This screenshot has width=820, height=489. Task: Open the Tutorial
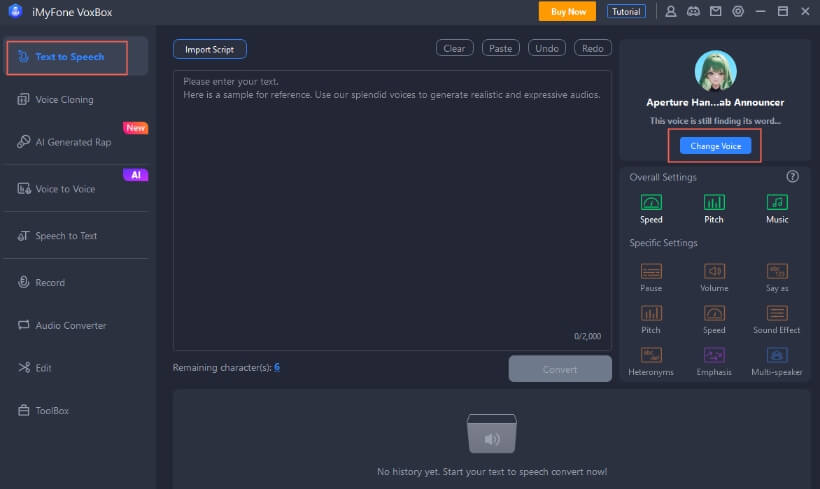tap(626, 12)
